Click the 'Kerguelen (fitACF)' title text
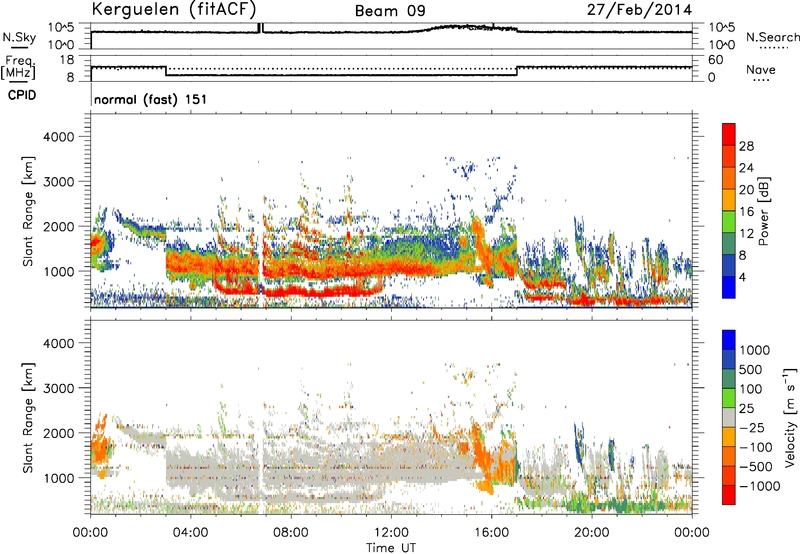 173,9
